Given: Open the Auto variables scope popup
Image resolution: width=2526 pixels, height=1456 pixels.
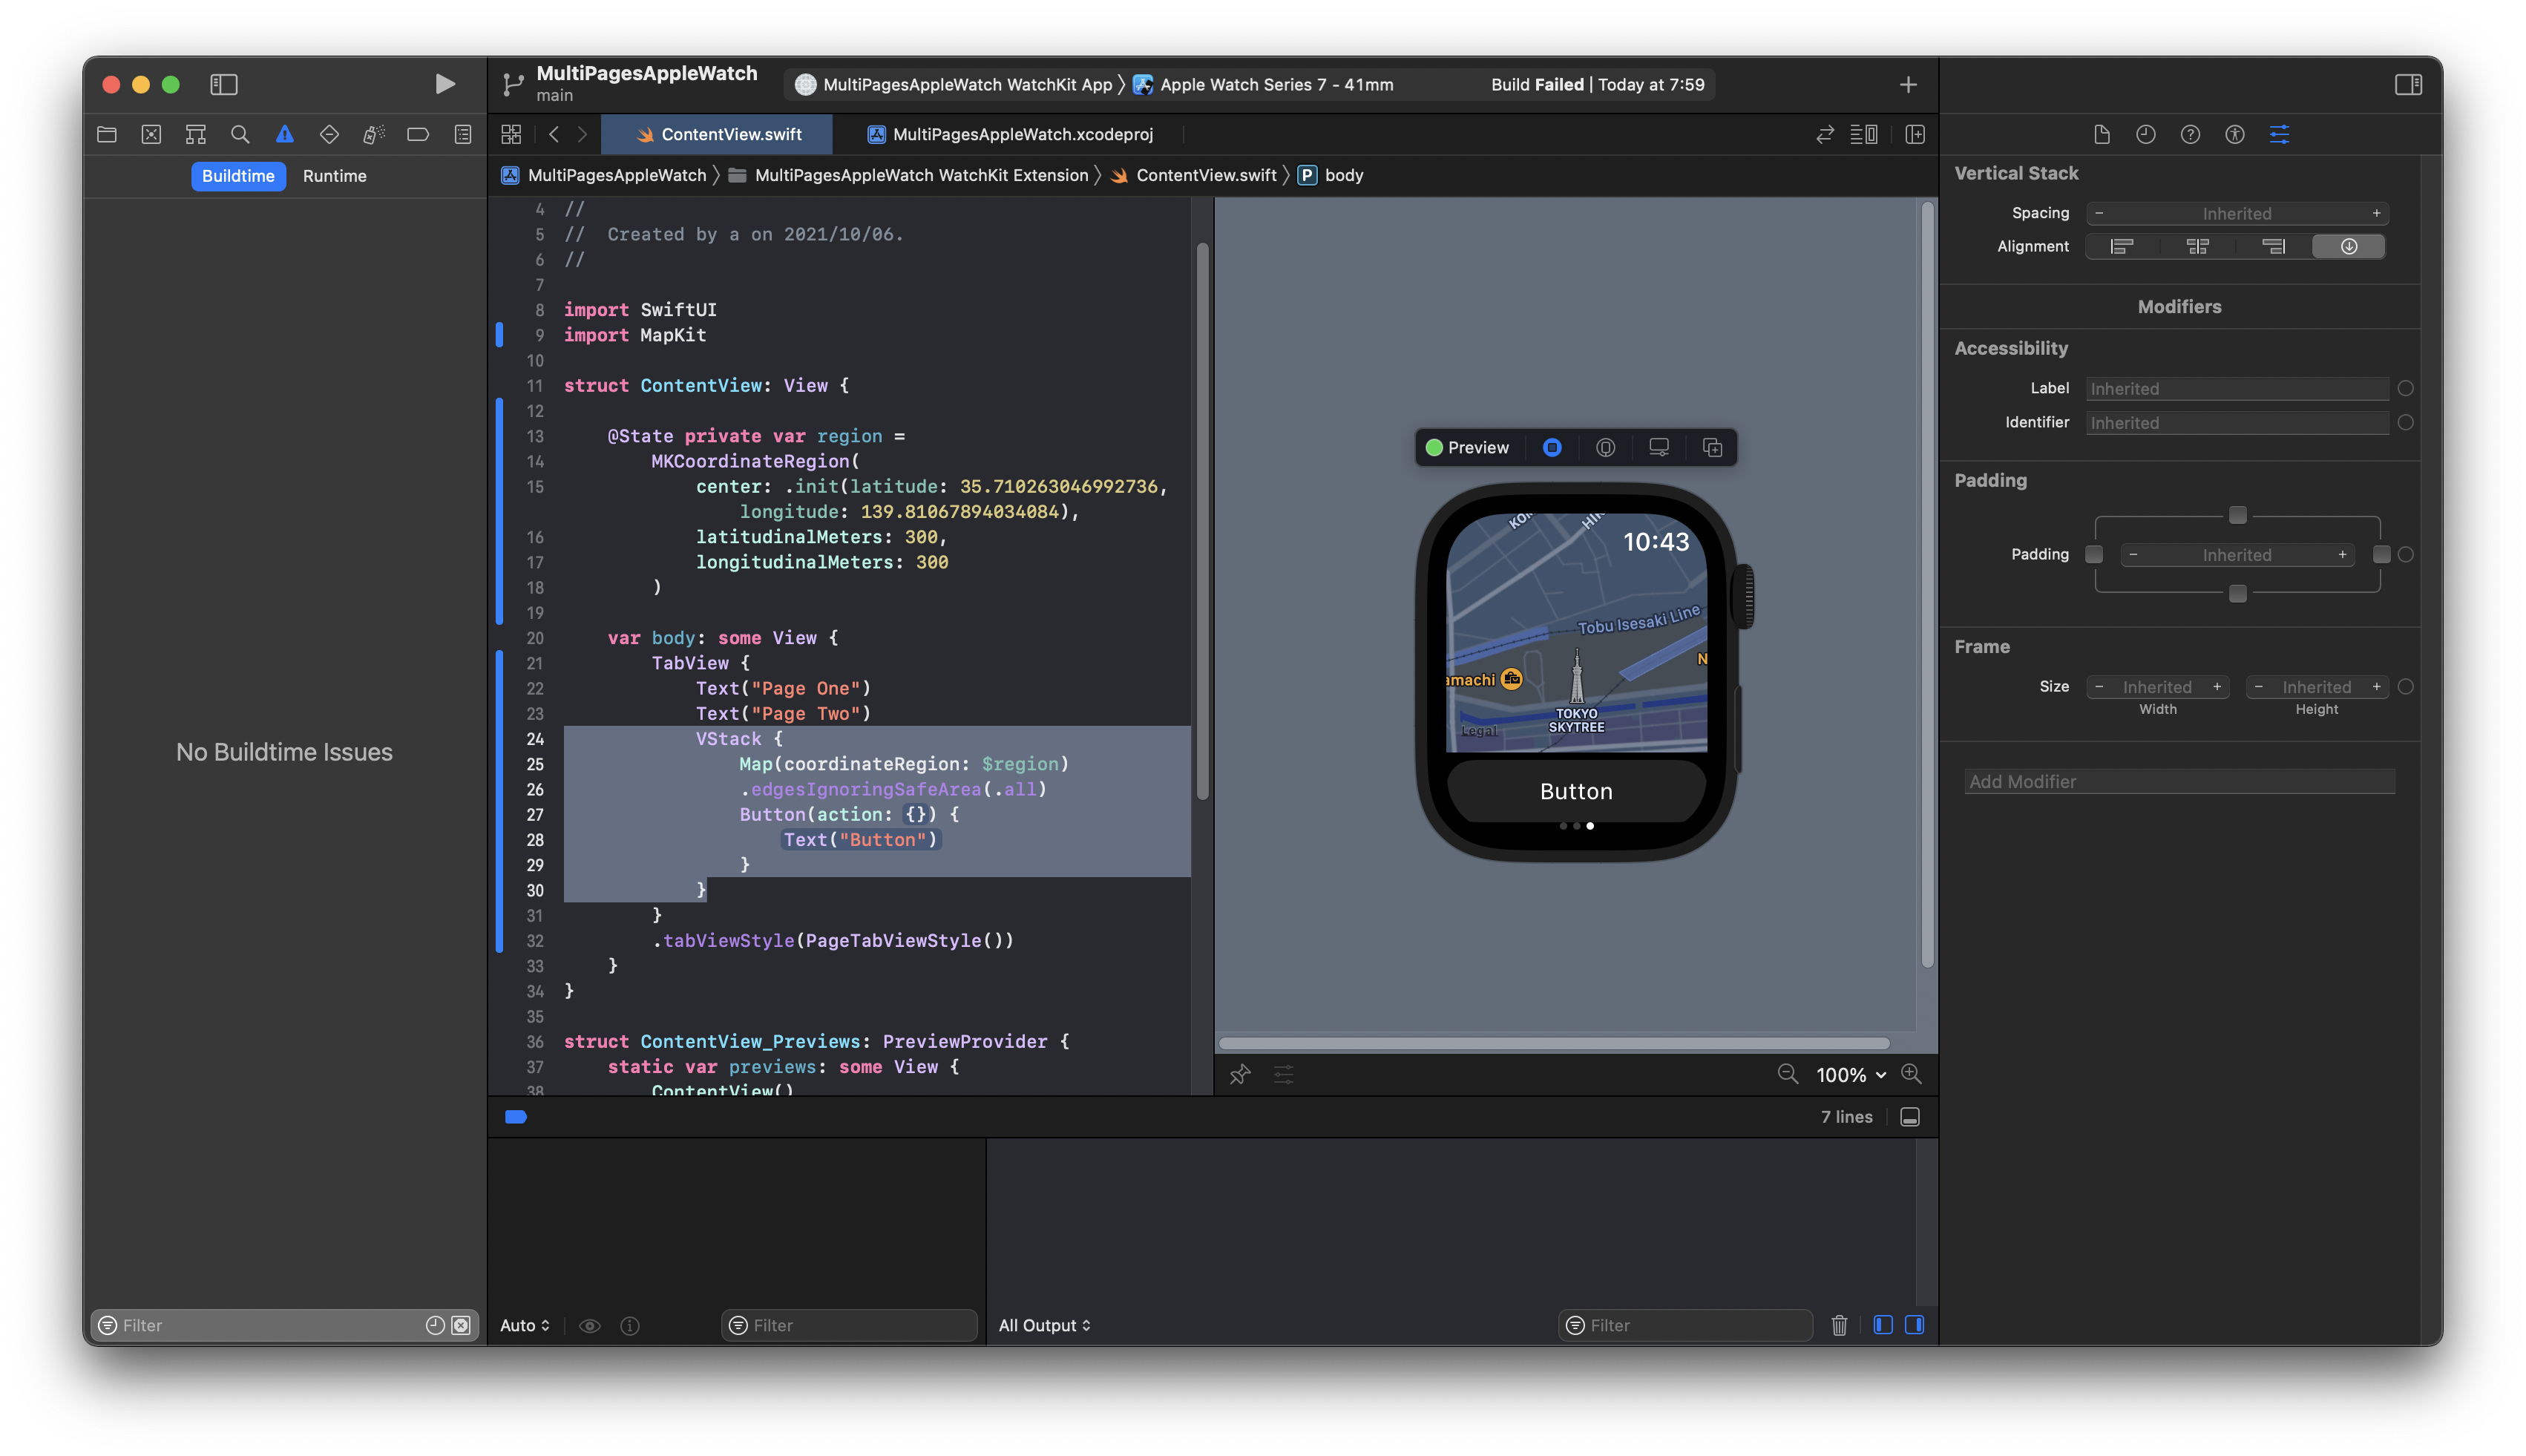Looking at the screenshot, I should click(524, 1325).
